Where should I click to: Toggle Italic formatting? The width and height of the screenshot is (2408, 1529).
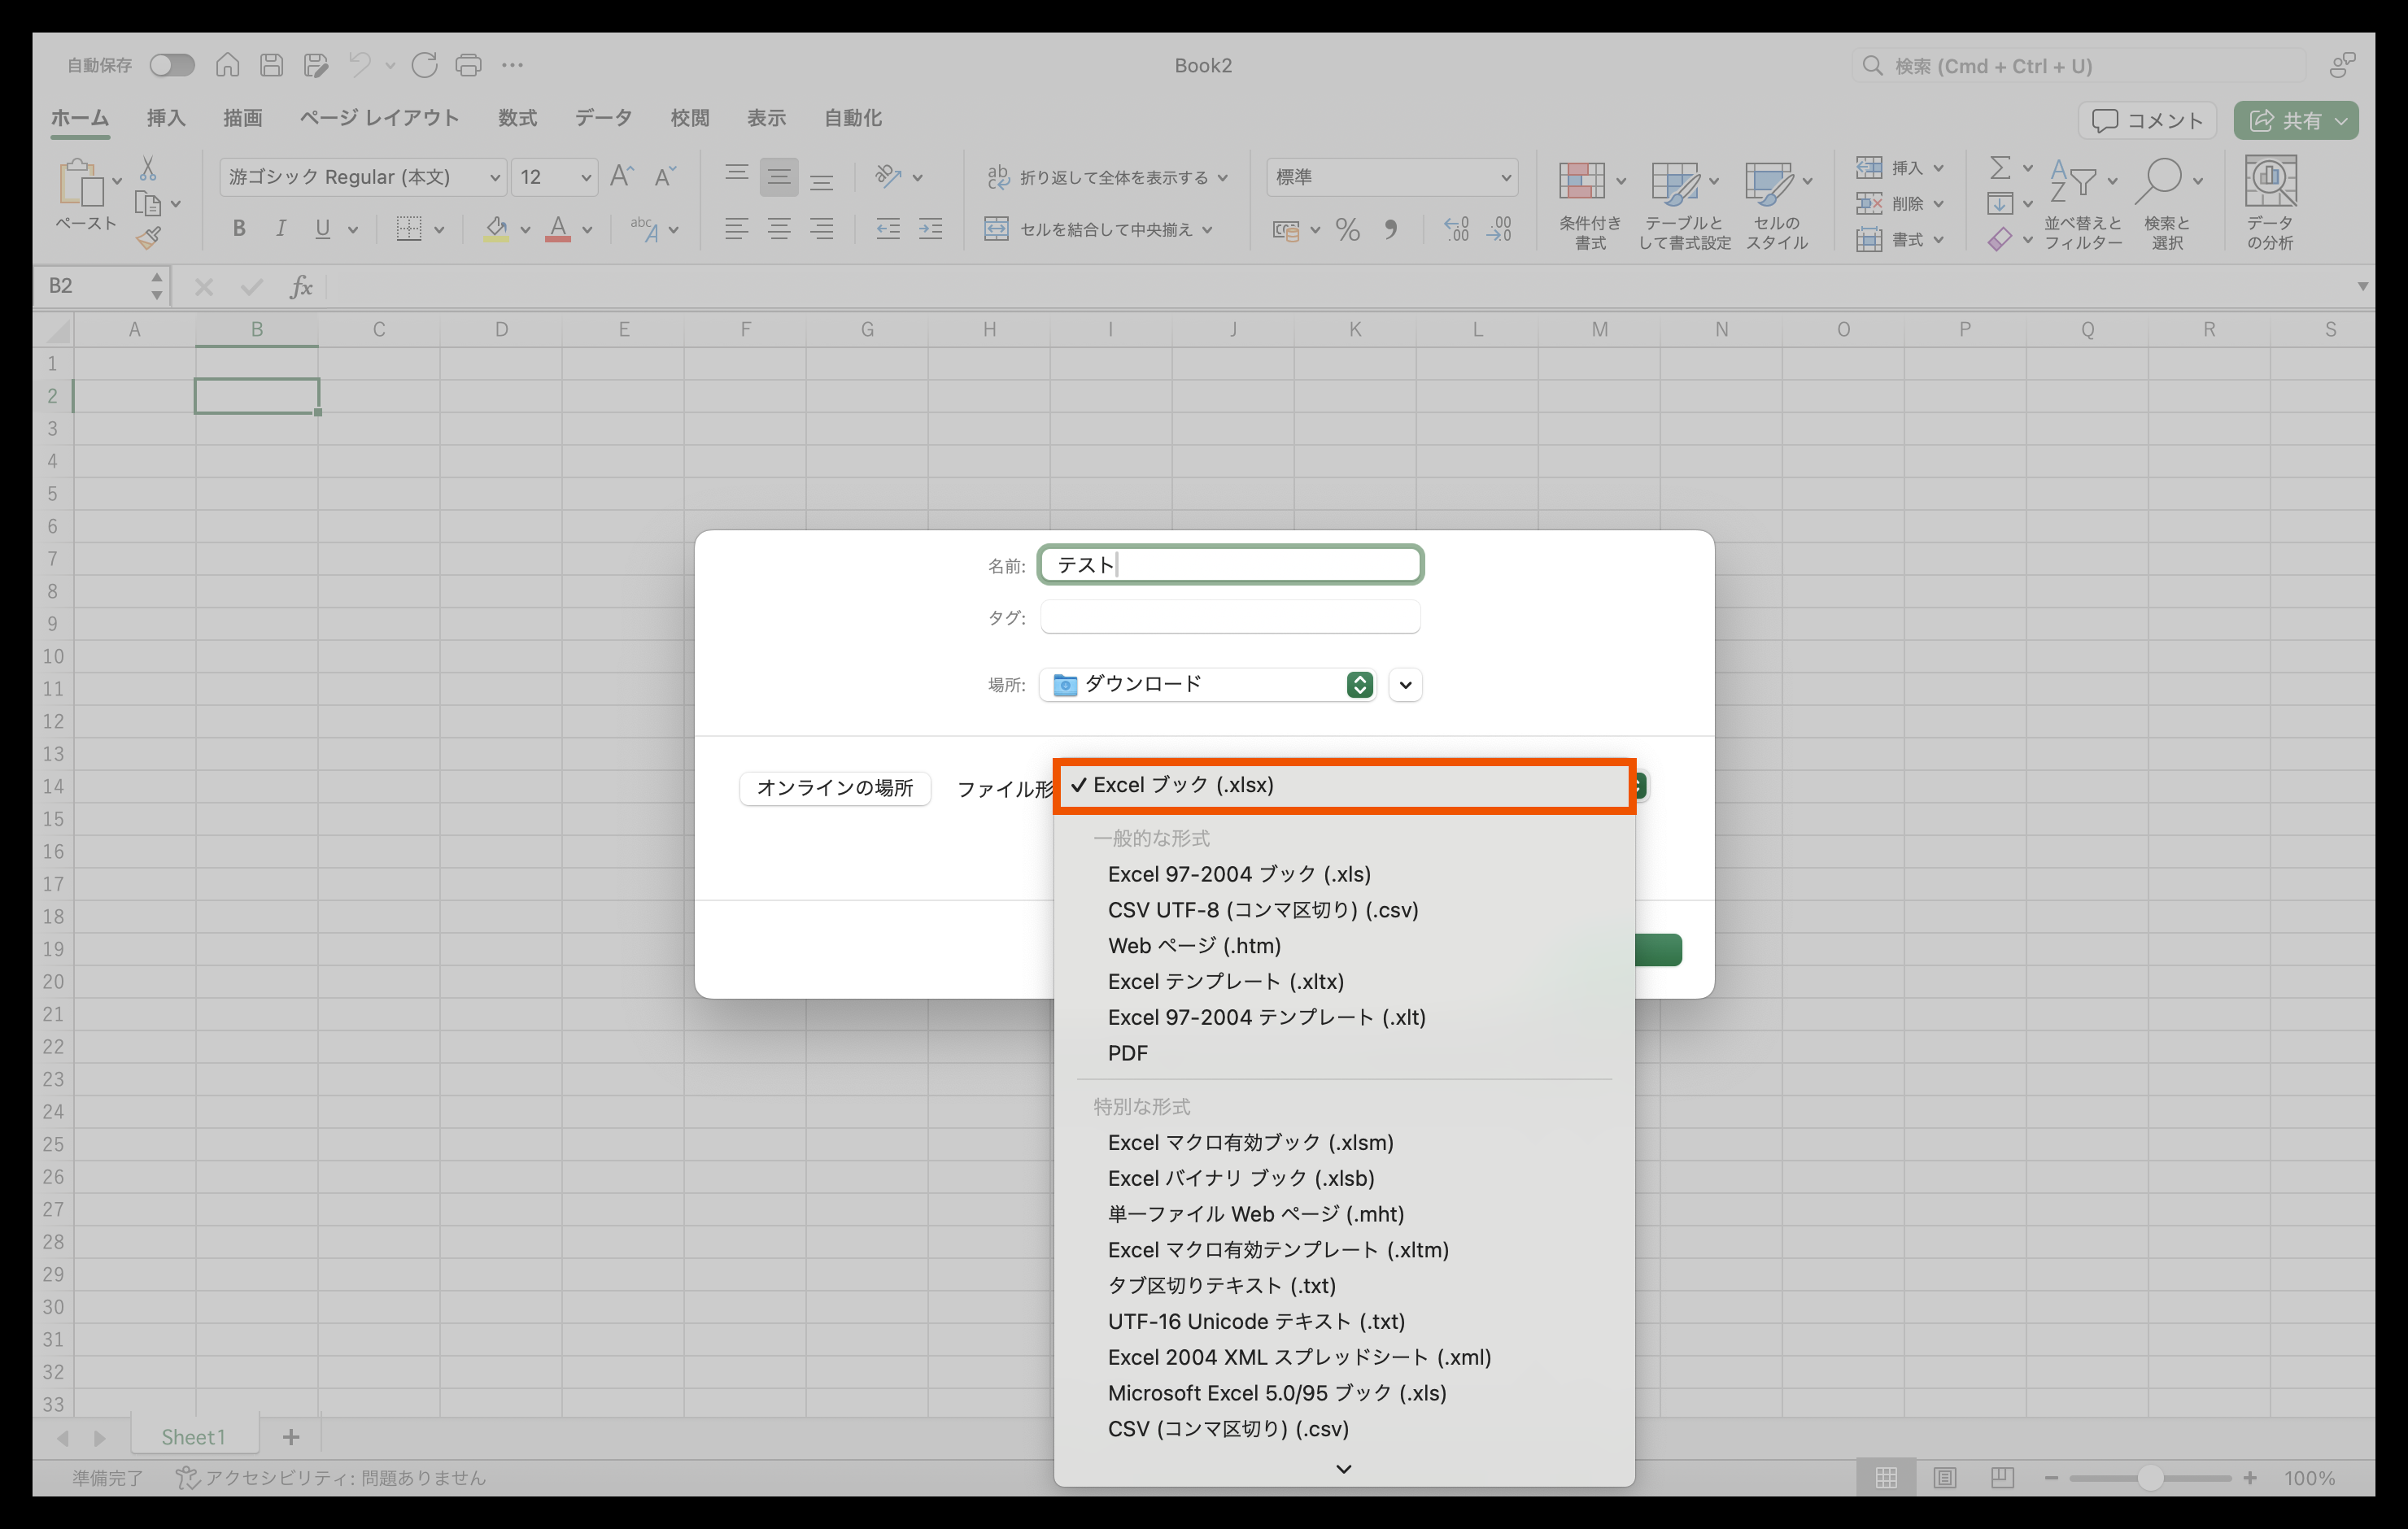[x=281, y=229]
